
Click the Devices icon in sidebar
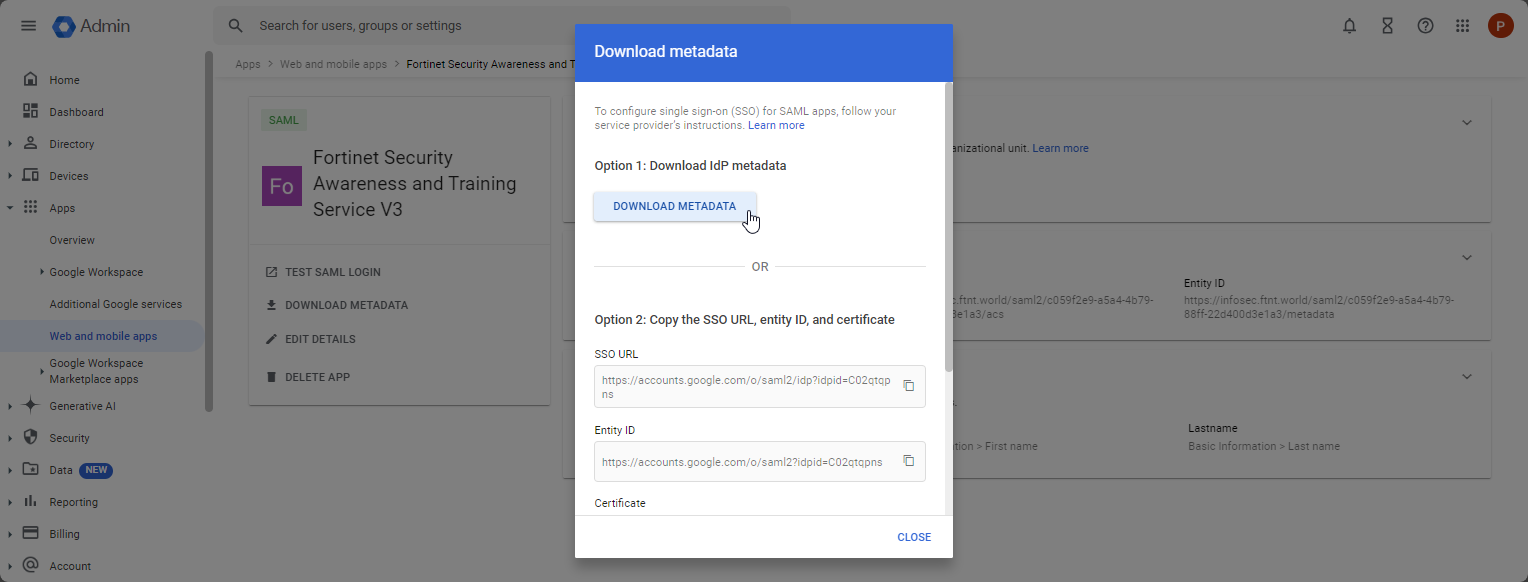[x=30, y=175]
